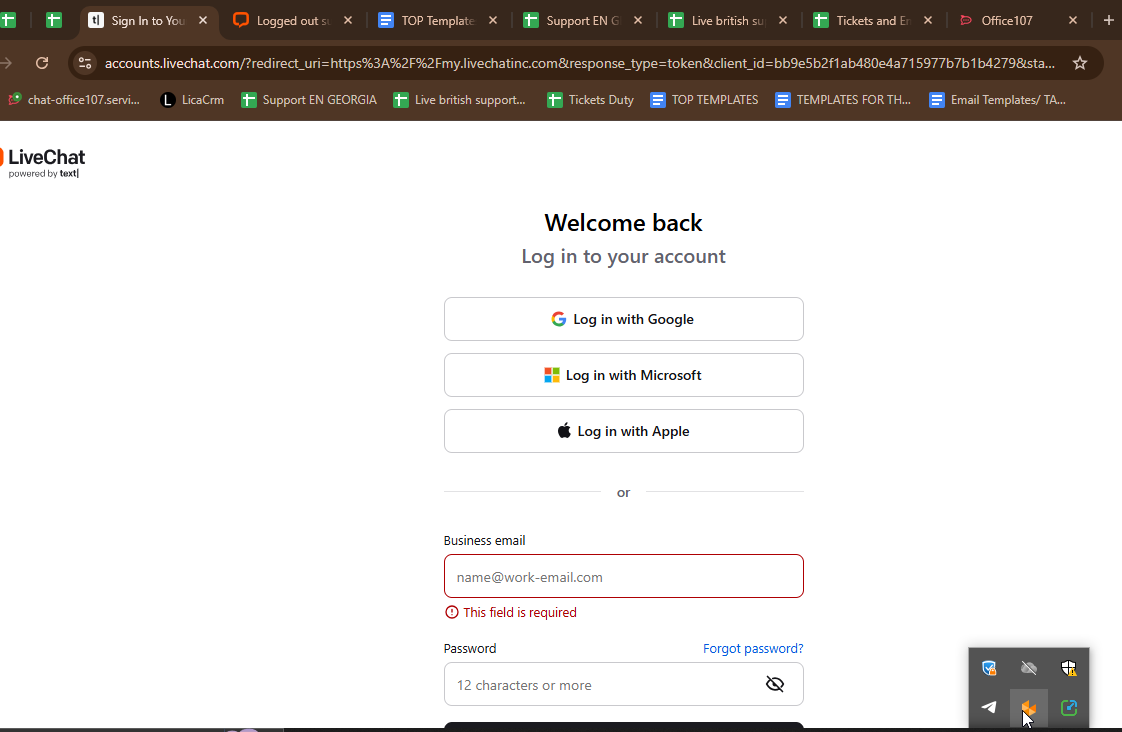This screenshot has height=732, width=1122.
Task: Open Email Templates/ TA... bookmark
Action: click(997, 99)
